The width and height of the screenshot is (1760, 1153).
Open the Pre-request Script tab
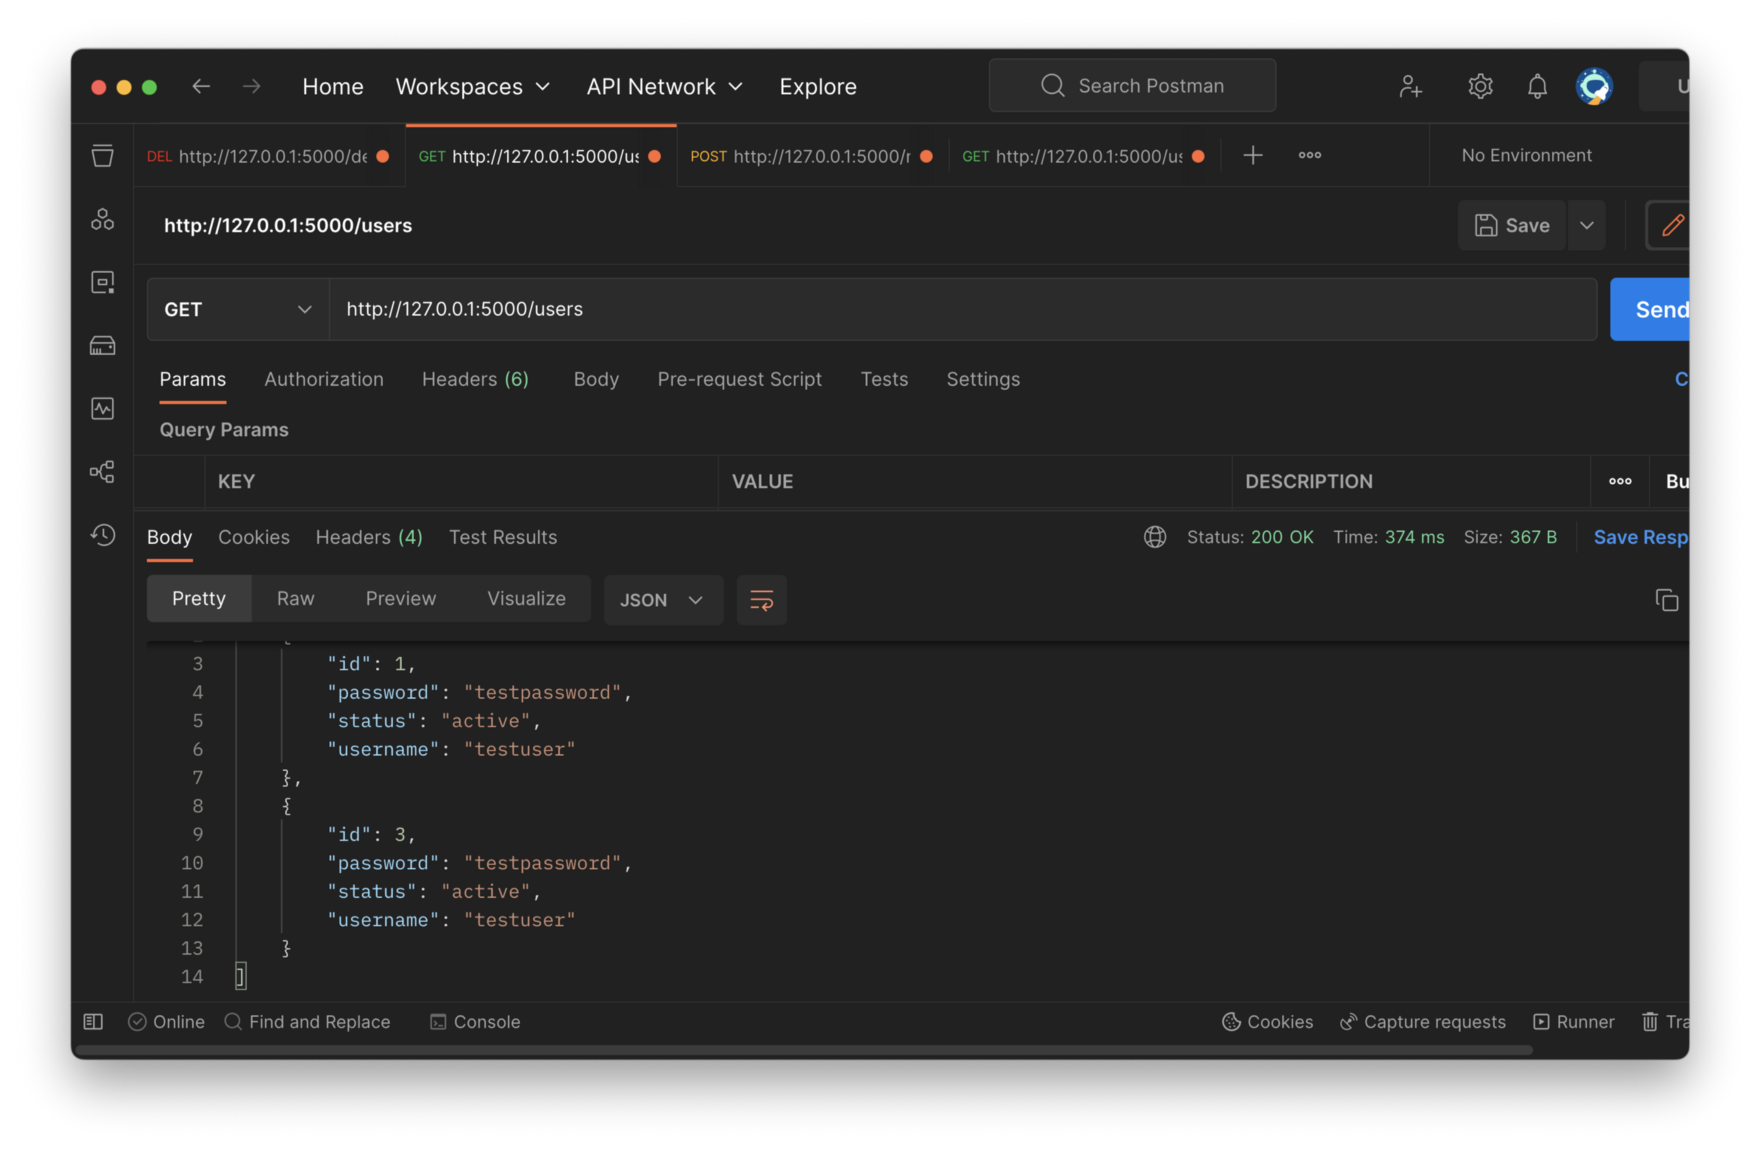[739, 379]
